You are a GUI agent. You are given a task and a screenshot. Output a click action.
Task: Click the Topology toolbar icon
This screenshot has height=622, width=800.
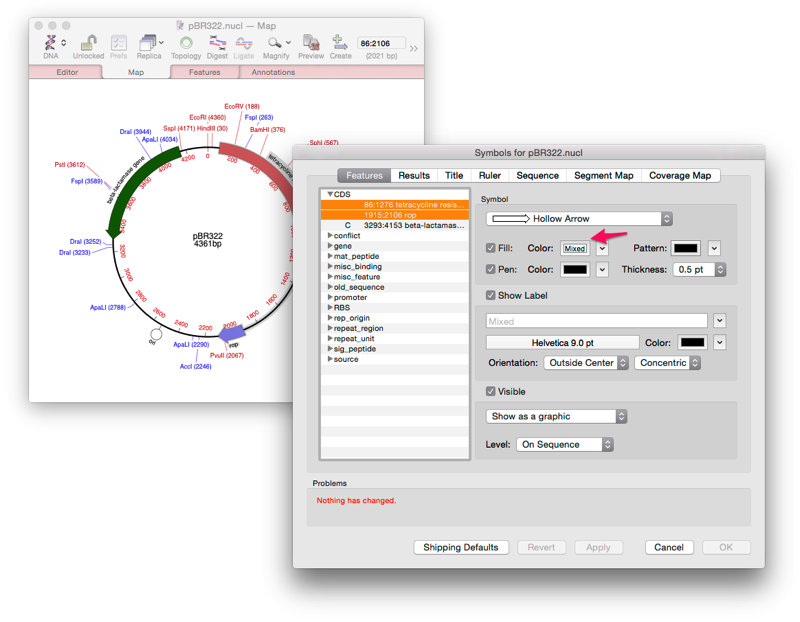pos(186,43)
